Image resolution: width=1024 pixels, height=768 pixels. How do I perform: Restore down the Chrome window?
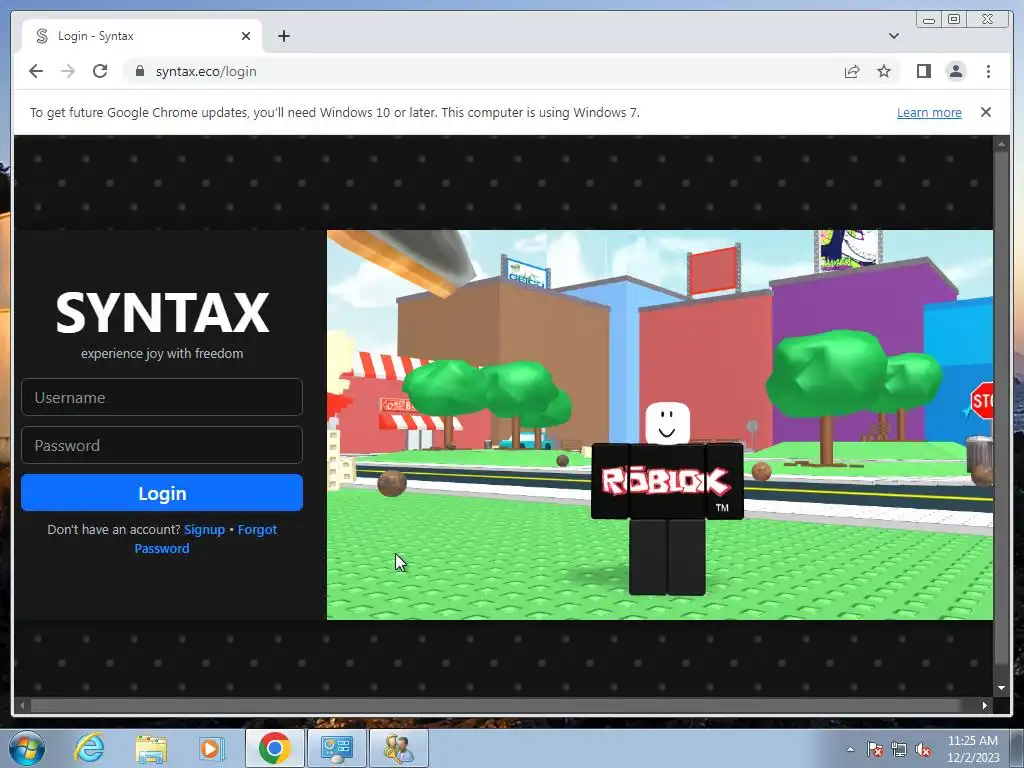click(954, 20)
